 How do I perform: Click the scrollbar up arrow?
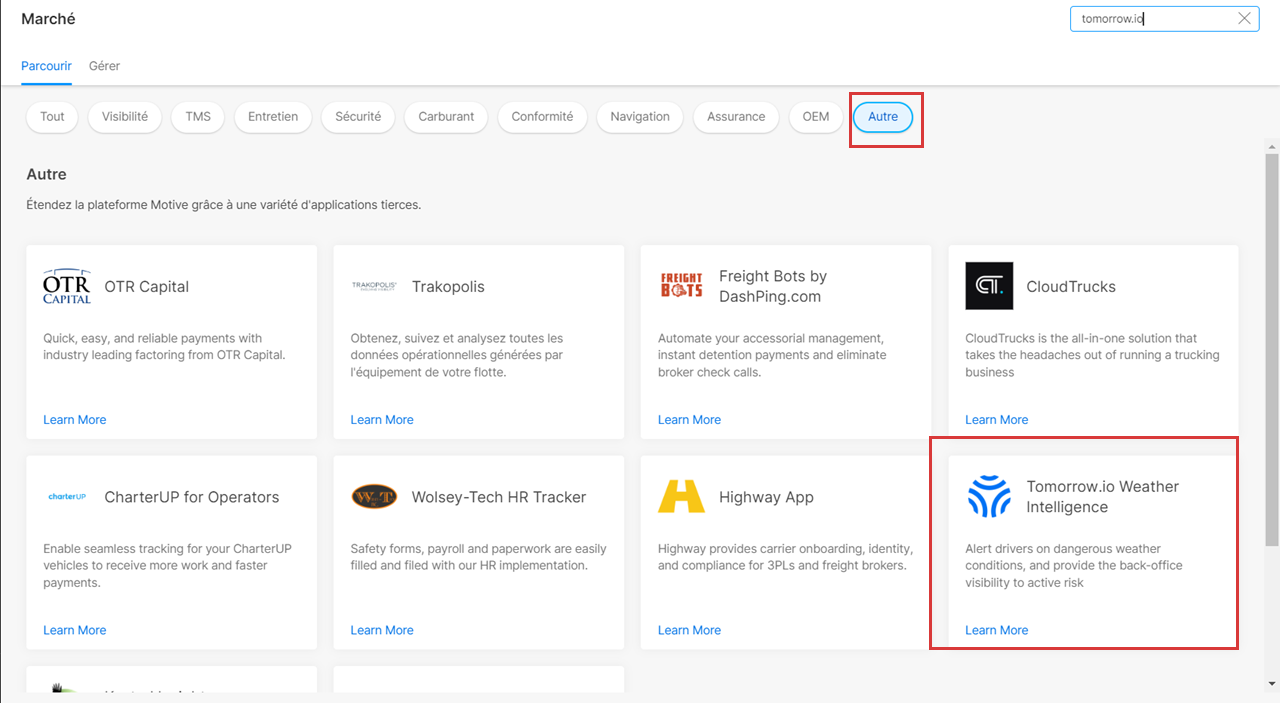(1271, 145)
